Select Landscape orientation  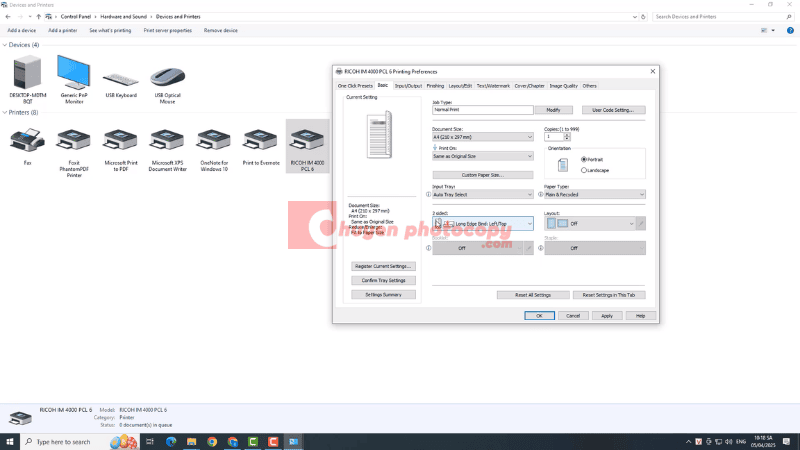tap(584, 170)
